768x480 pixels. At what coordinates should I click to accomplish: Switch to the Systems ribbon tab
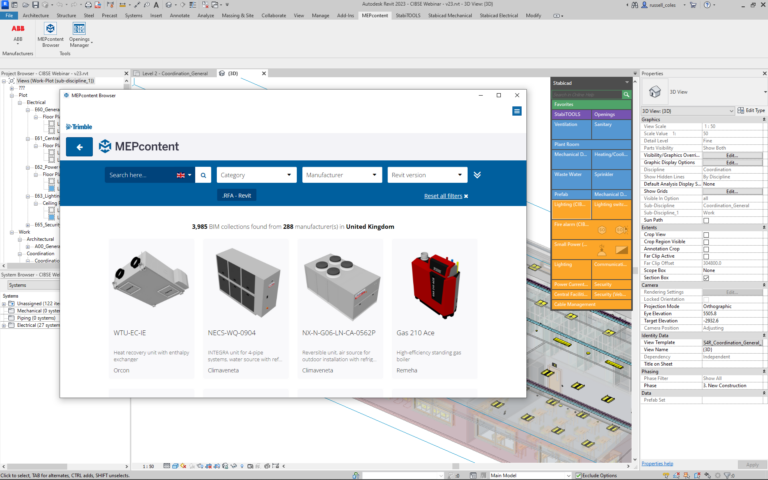(x=133, y=16)
